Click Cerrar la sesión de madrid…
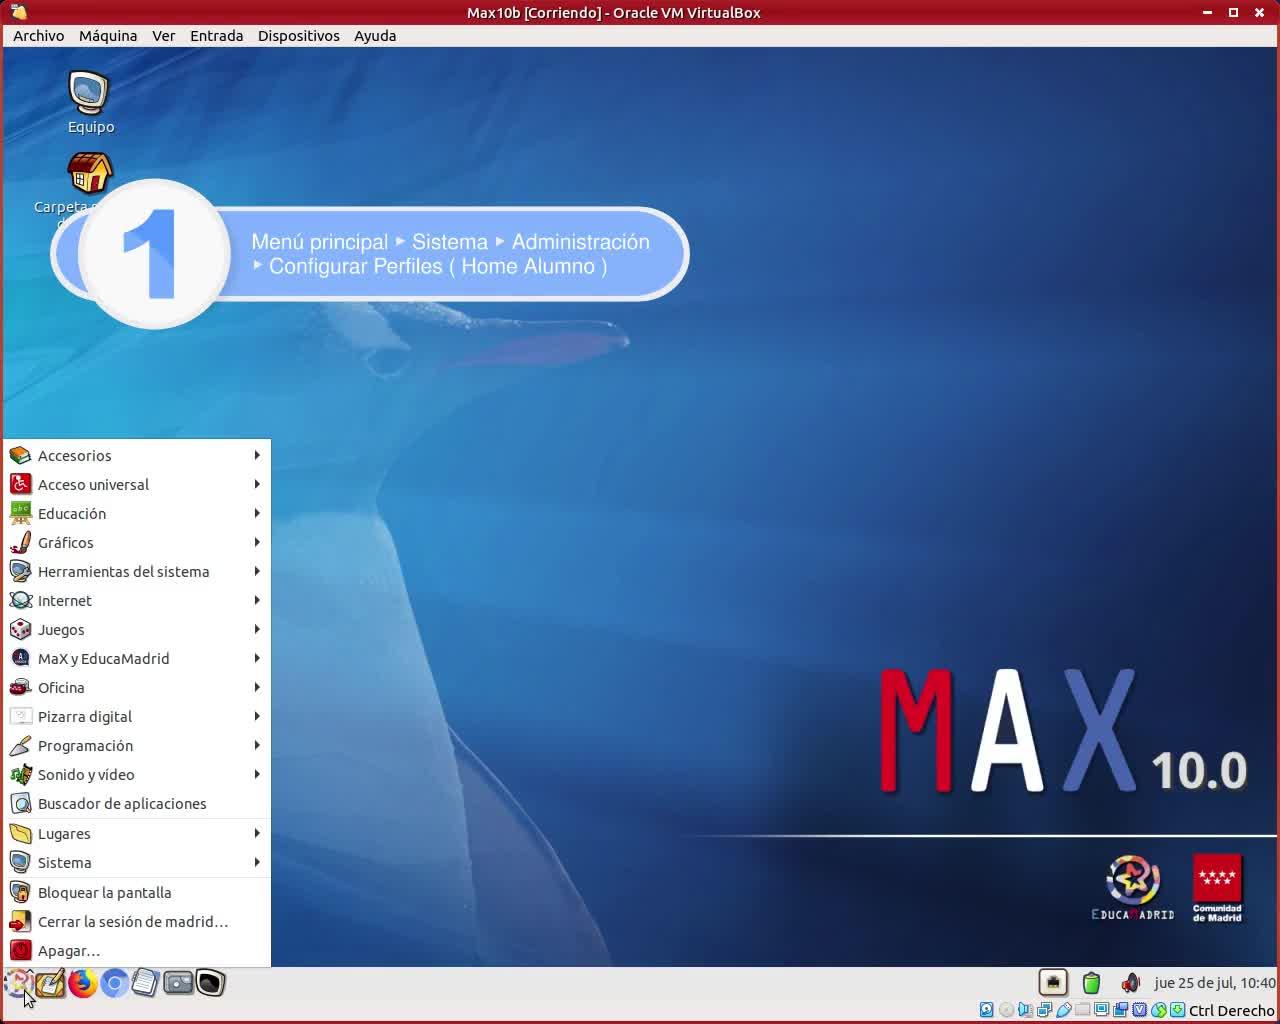 [132, 921]
